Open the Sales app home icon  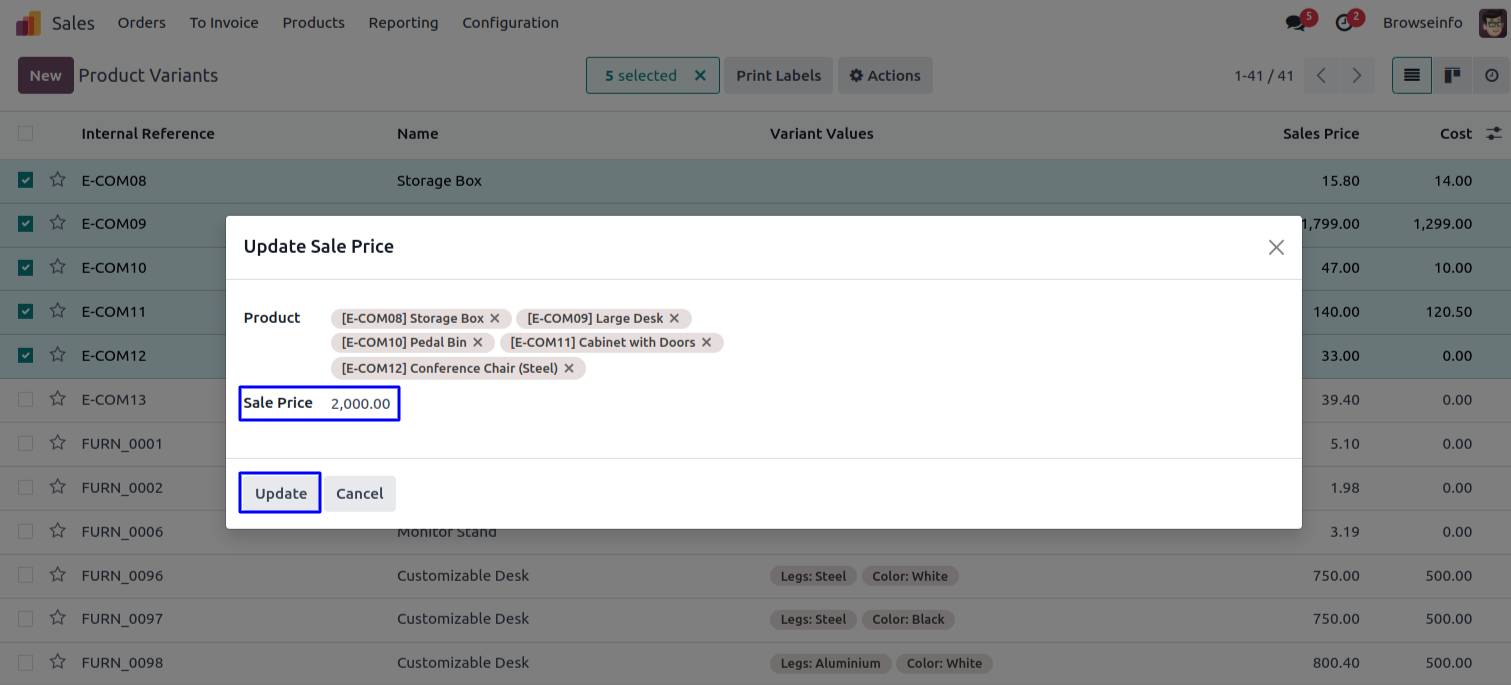coord(29,23)
